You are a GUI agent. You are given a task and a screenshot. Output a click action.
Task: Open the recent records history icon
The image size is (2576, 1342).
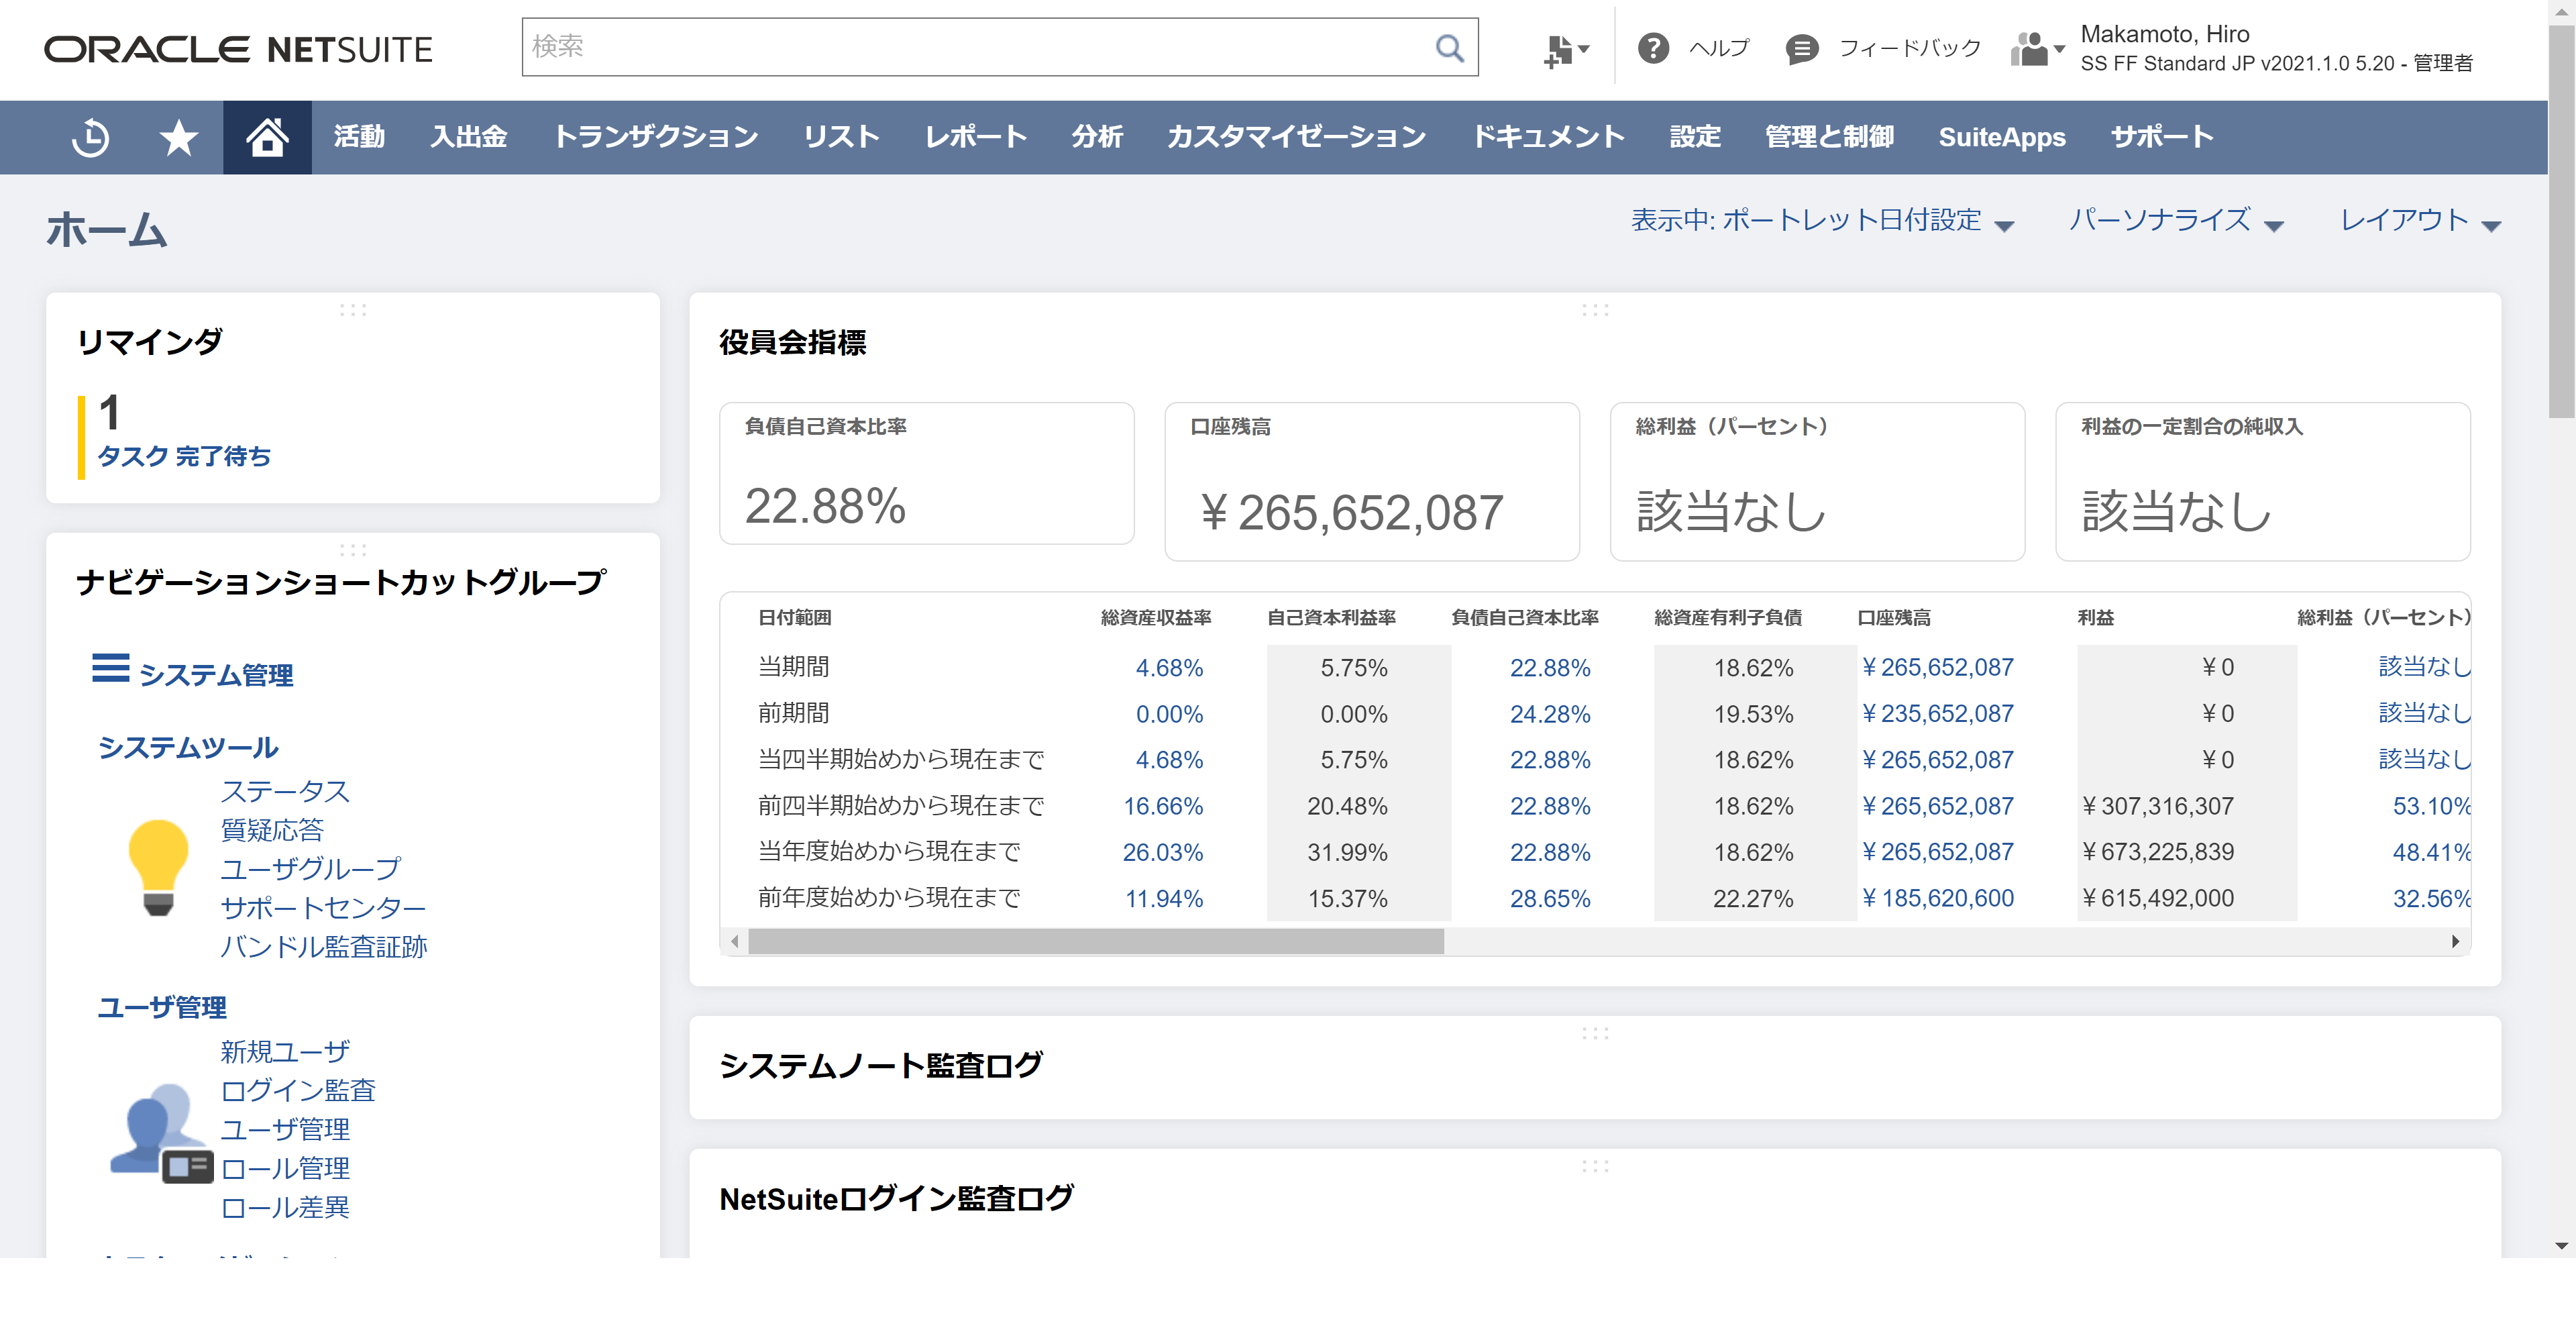pyautogui.click(x=91, y=137)
